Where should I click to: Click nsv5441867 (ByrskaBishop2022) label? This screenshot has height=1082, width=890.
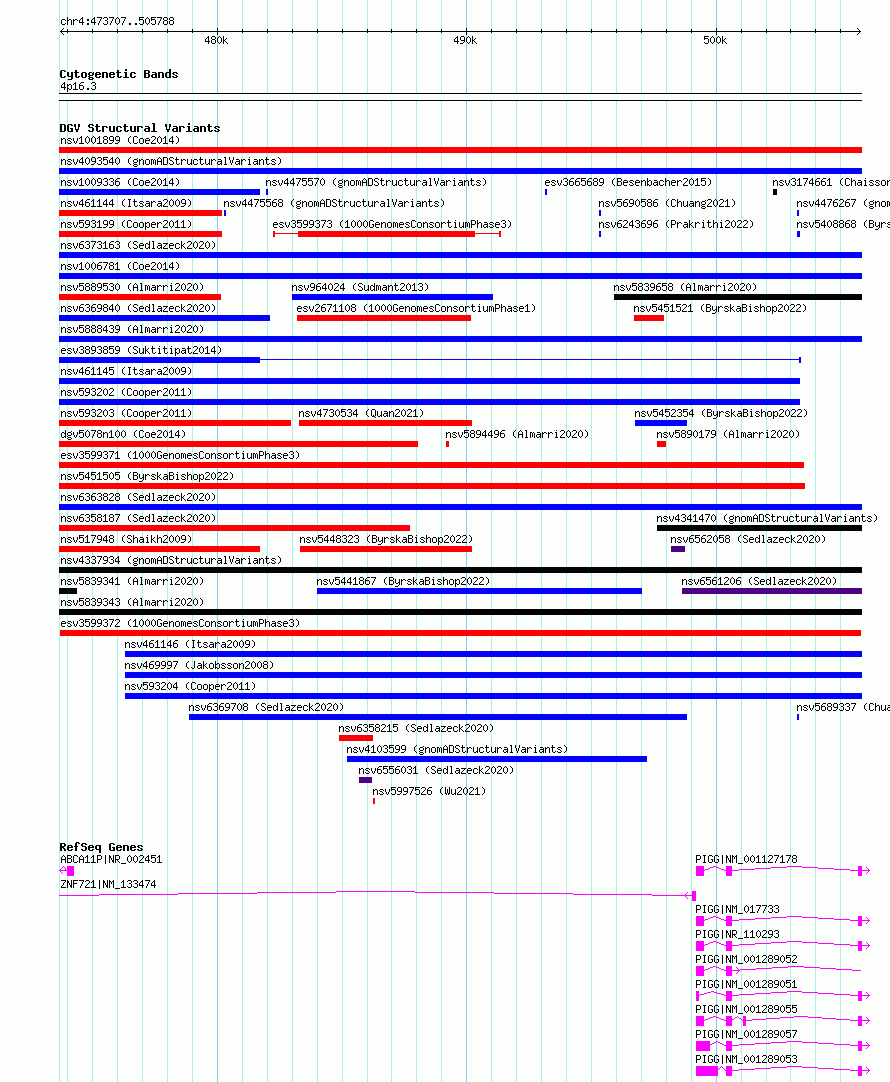pyautogui.click(x=403, y=582)
